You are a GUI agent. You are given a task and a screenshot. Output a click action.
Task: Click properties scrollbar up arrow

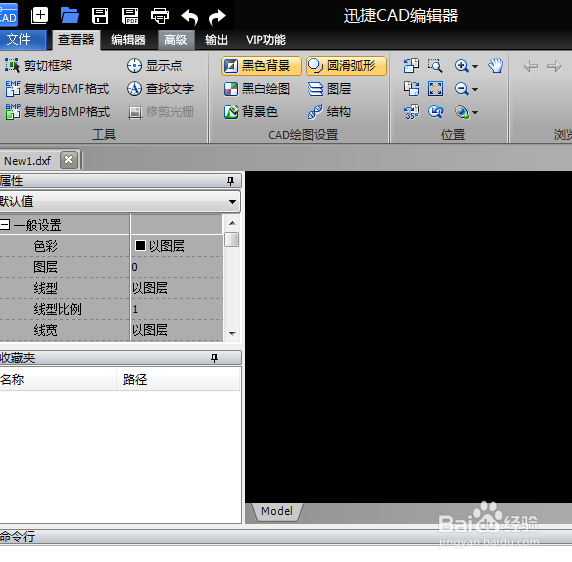click(232, 223)
